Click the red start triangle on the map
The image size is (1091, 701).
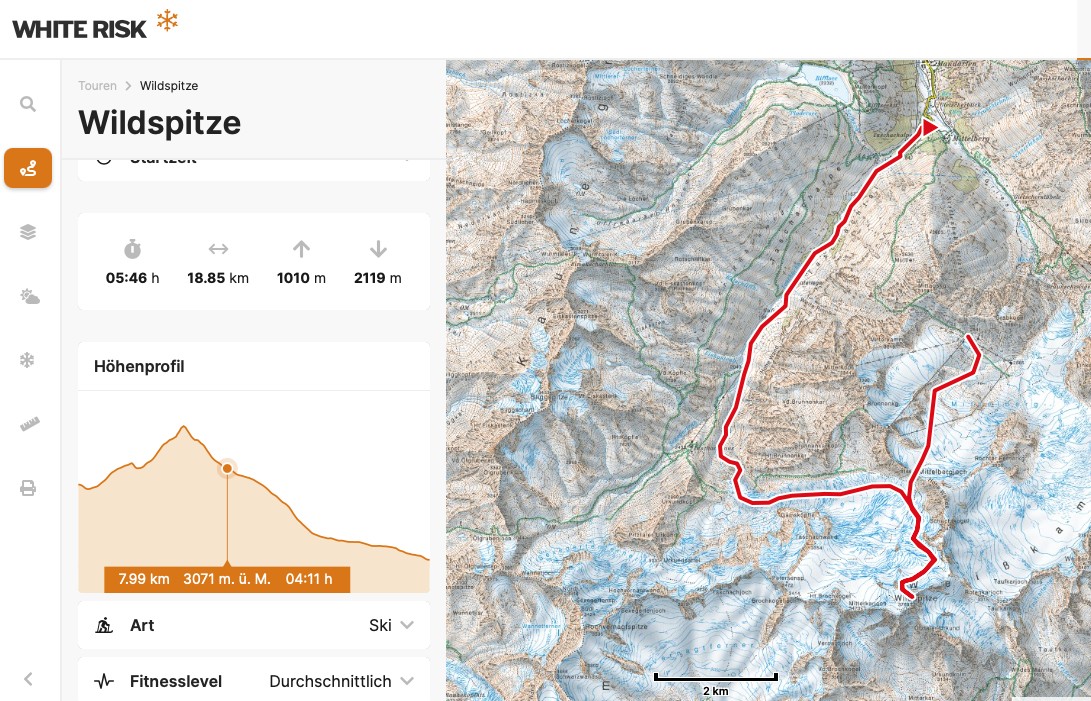coord(929,127)
